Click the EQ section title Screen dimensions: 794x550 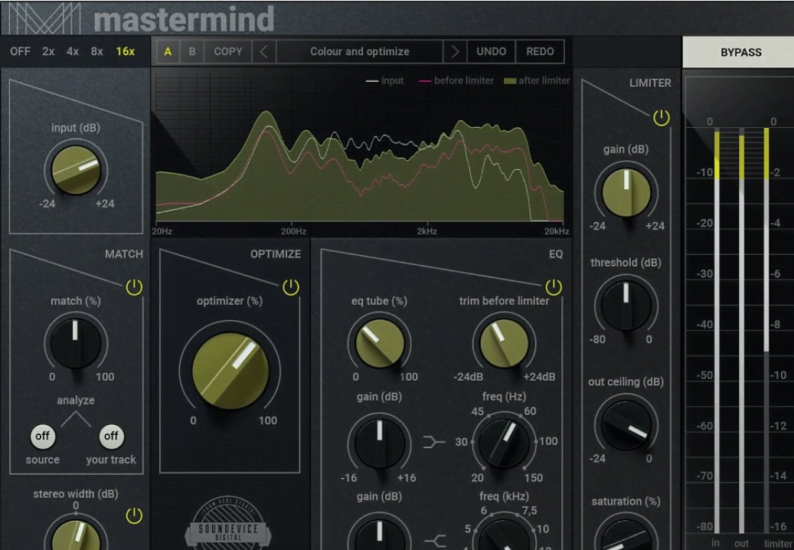click(556, 254)
